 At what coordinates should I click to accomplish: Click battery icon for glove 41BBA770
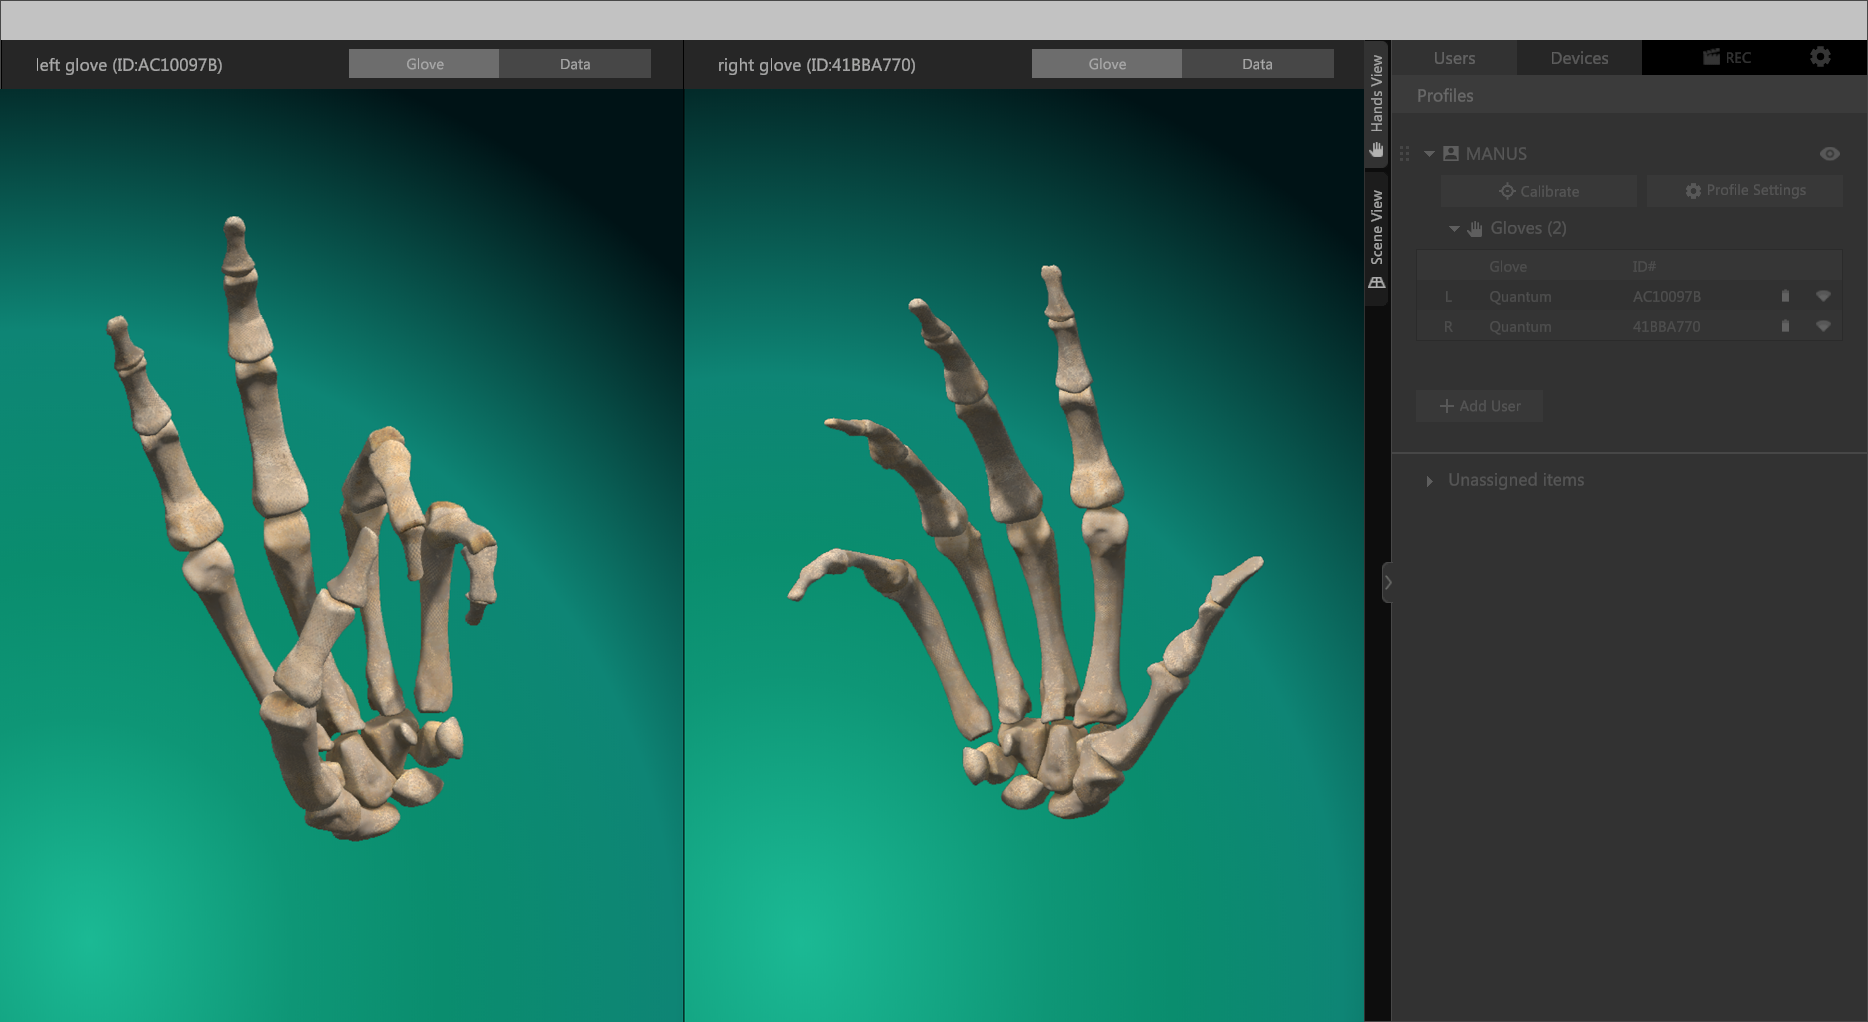1785,326
